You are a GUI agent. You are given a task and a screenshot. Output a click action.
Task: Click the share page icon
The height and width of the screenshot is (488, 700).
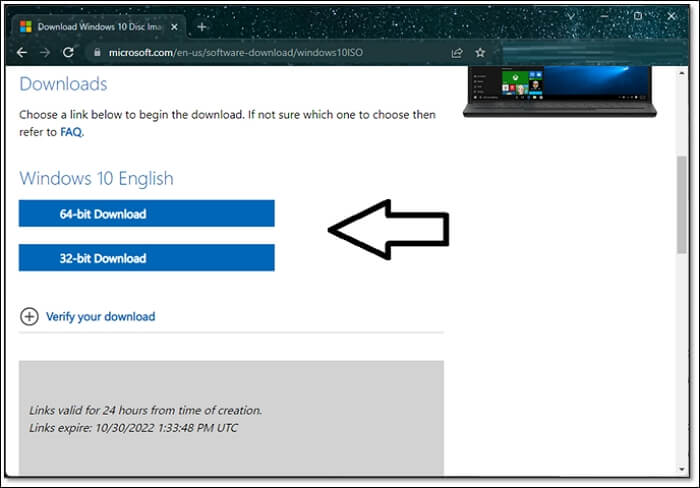click(x=457, y=53)
